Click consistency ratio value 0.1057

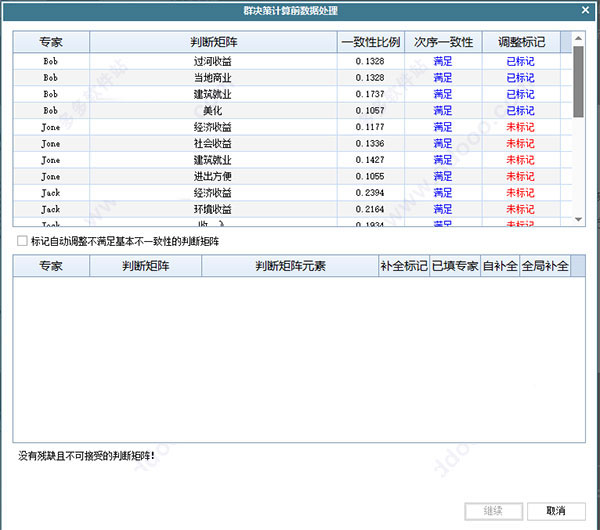370,111
